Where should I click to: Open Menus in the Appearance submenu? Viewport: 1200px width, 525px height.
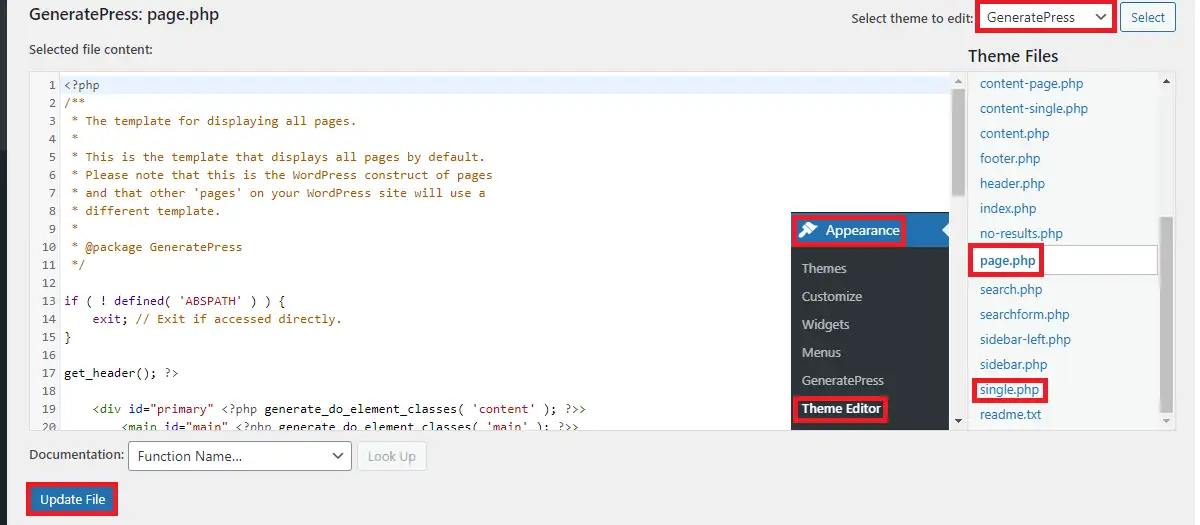click(821, 352)
